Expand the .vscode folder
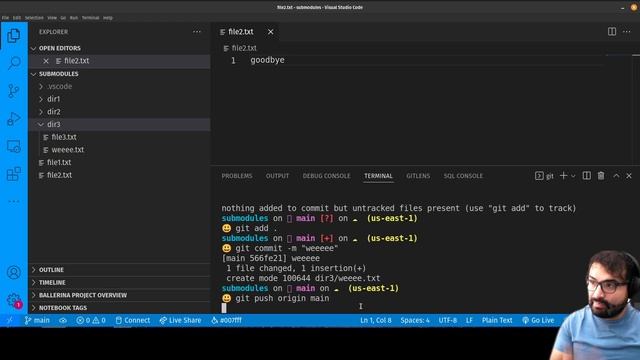Viewport: 640px width, 360px height. click(119, 87)
